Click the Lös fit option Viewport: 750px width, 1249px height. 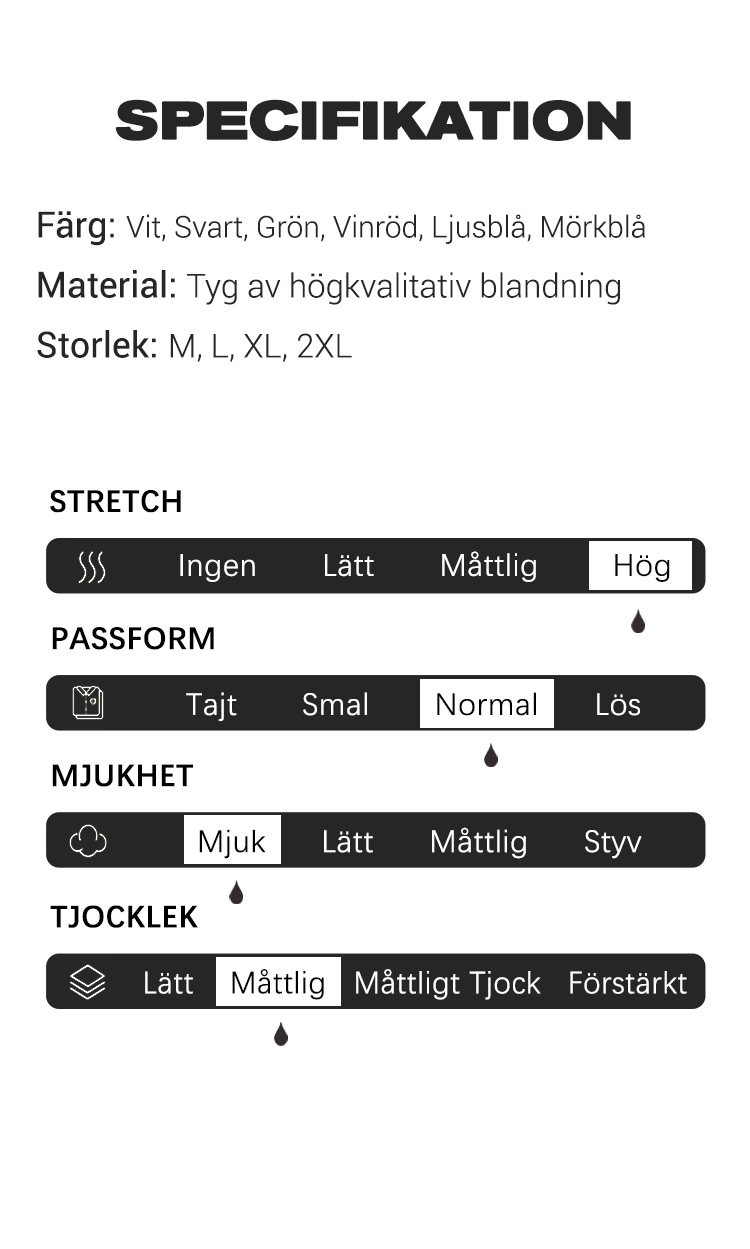pos(618,704)
